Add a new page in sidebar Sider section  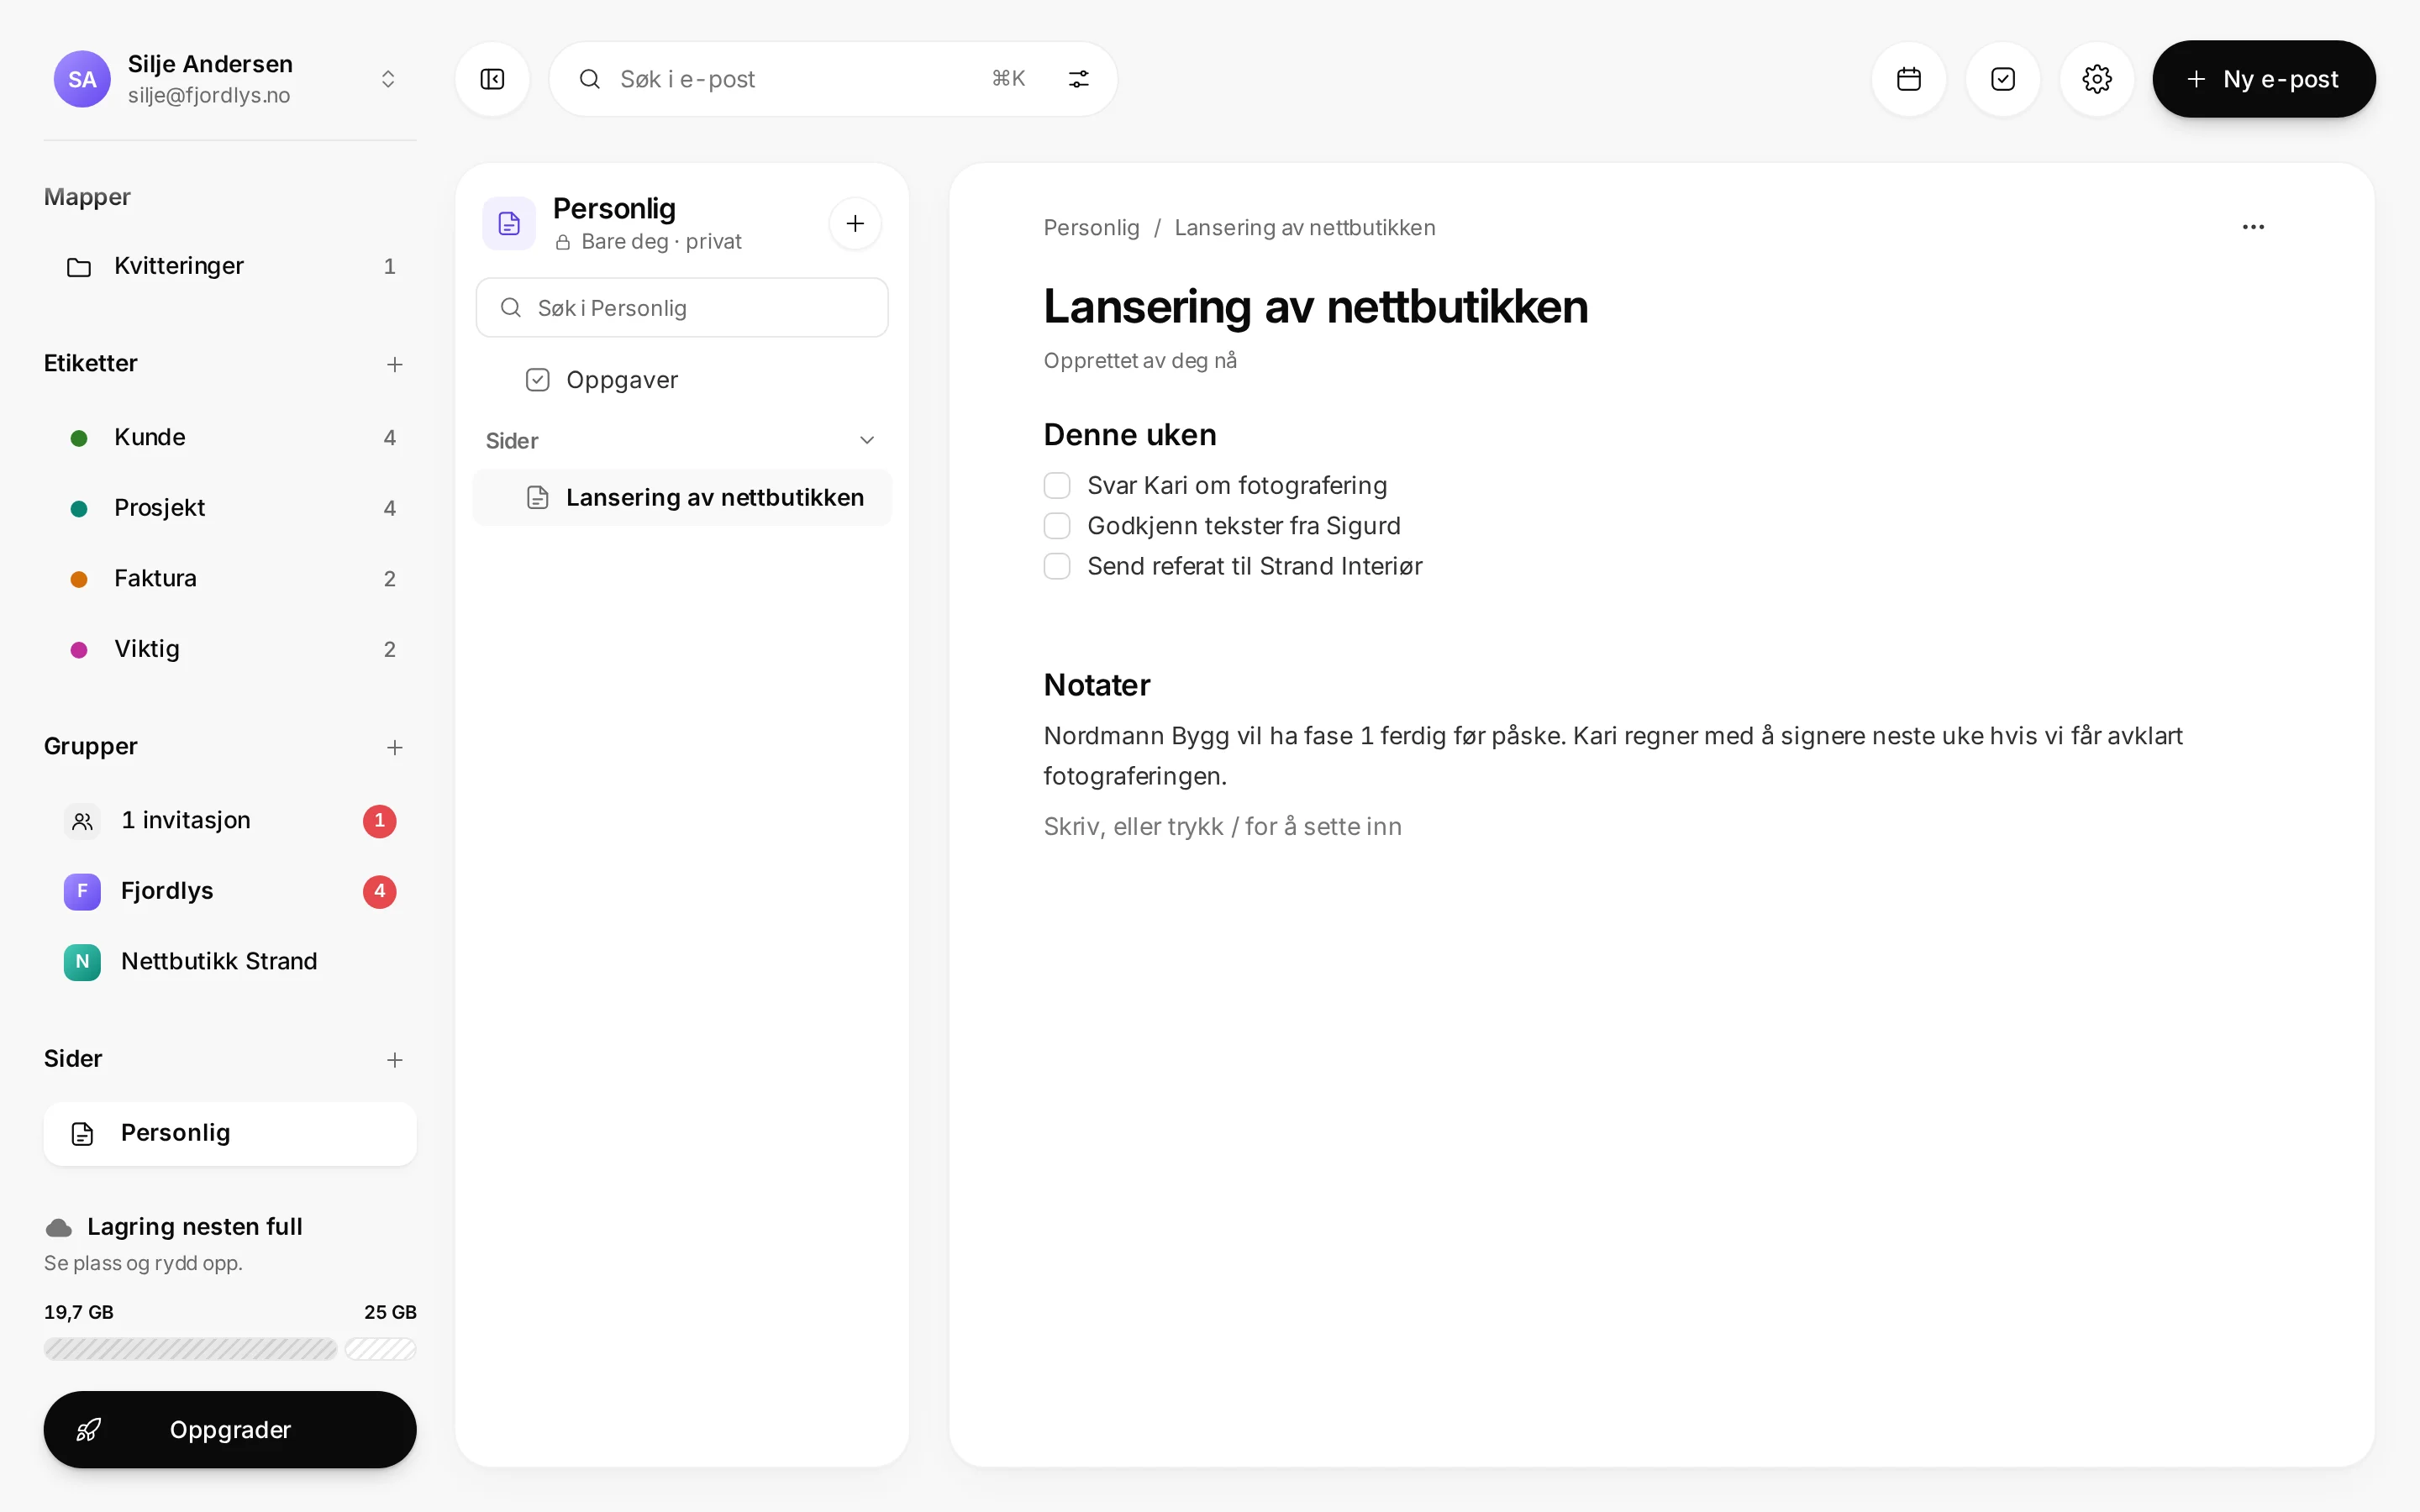click(394, 1059)
